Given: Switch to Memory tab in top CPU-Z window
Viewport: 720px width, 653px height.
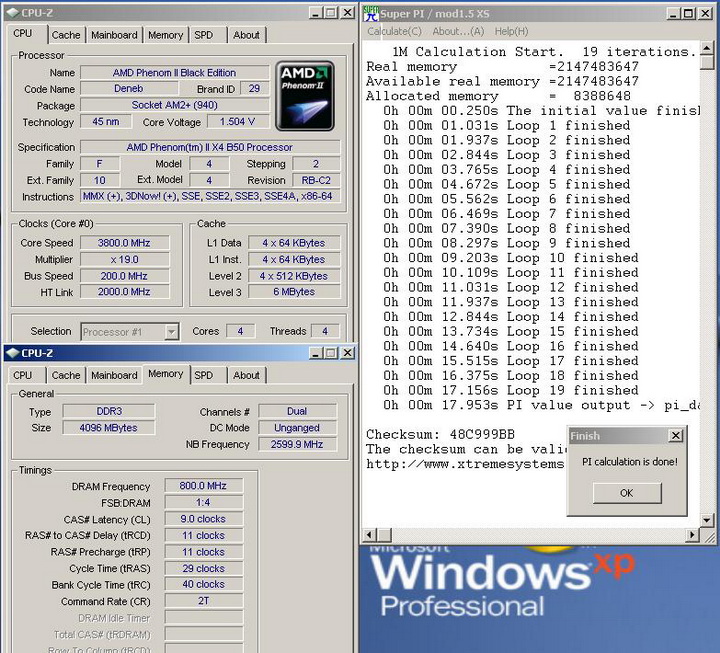Looking at the screenshot, I should pyautogui.click(x=165, y=35).
